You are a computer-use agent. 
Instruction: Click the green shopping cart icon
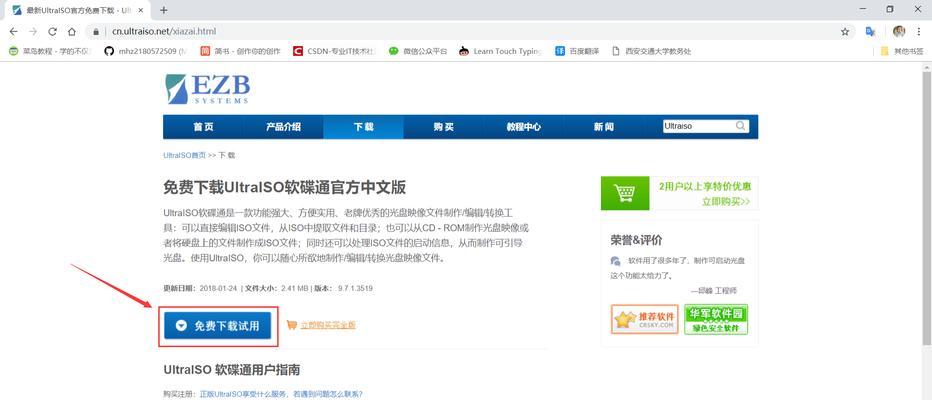tap(624, 193)
